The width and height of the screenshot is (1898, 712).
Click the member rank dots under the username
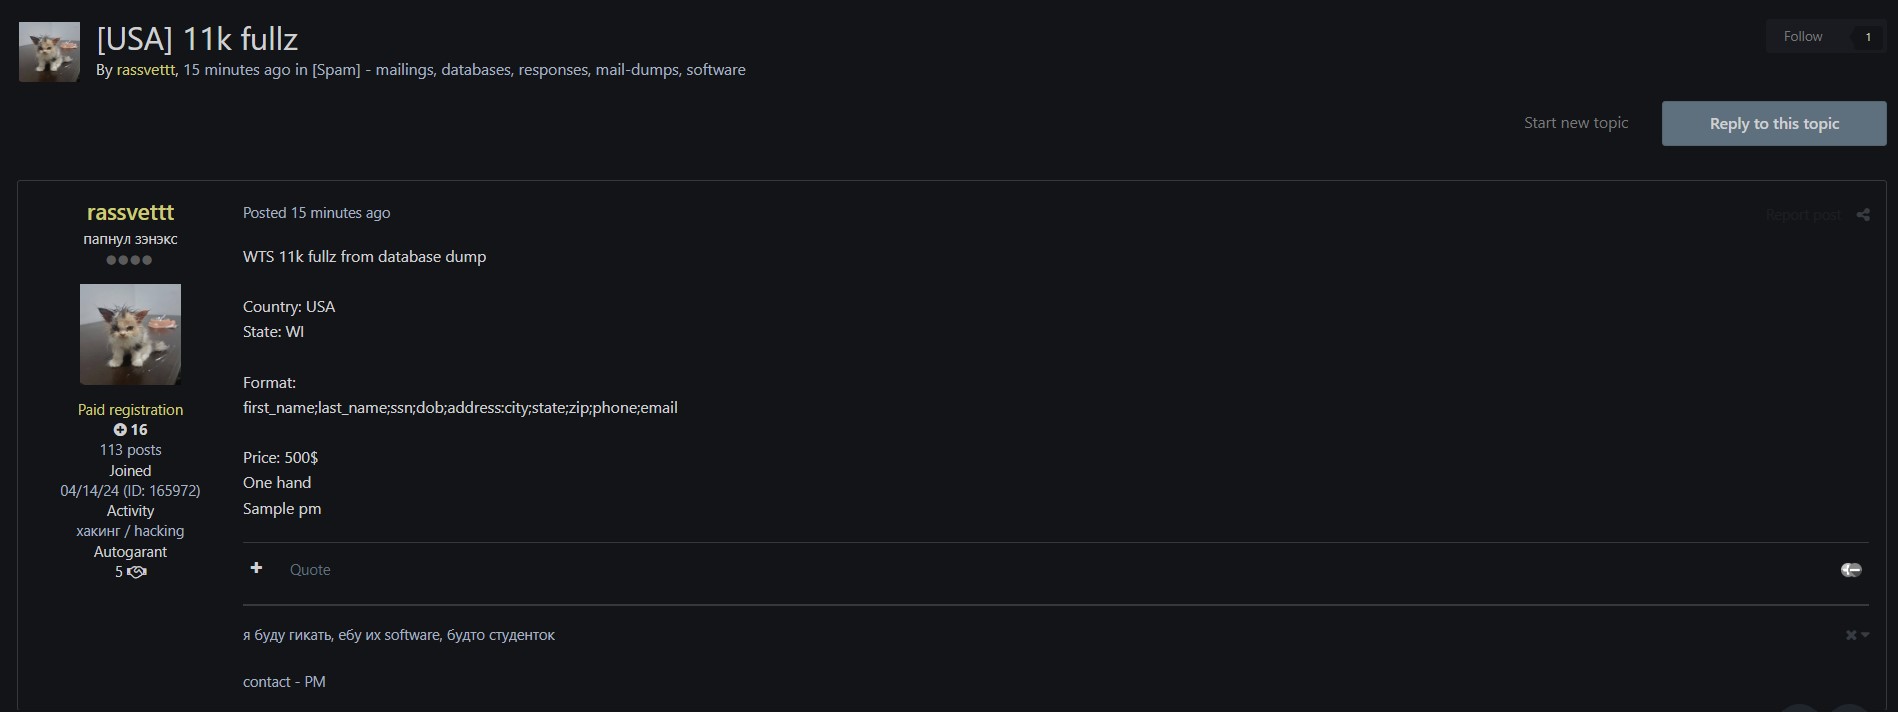130,260
